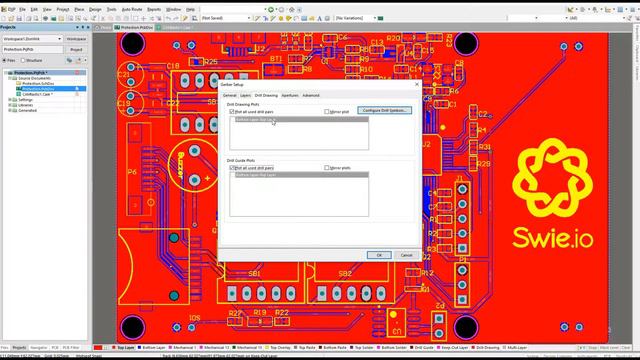Click the Print Preview toolbar icon

pos(36,18)
